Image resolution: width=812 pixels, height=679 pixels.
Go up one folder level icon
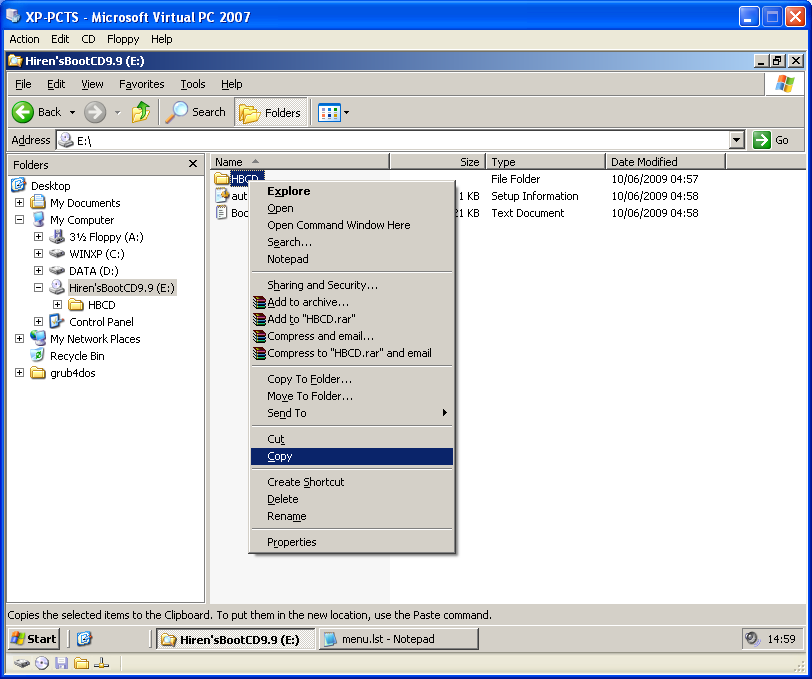[141, 112]
